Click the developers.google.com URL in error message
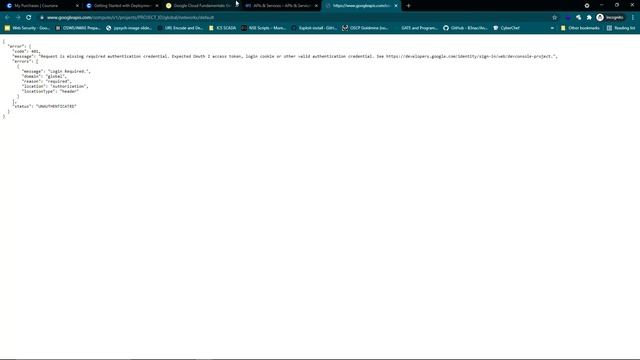 [x=469, y=56]
